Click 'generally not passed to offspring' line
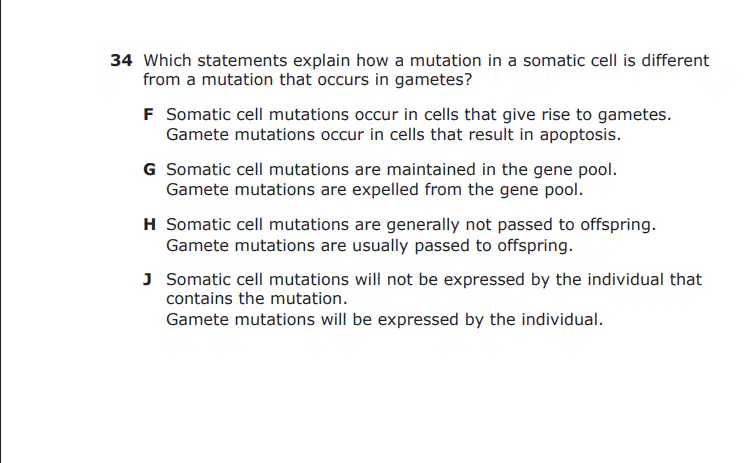751x463 pixels. [x=411, y=225]
